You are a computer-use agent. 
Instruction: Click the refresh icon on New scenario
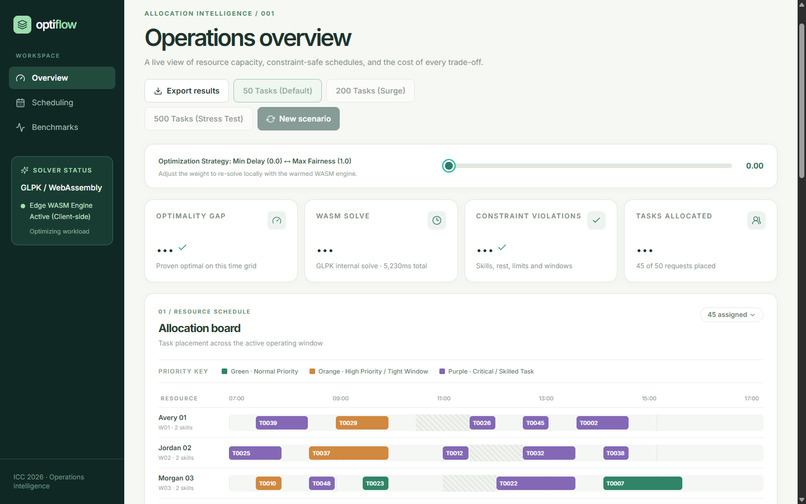click(270, 119)
